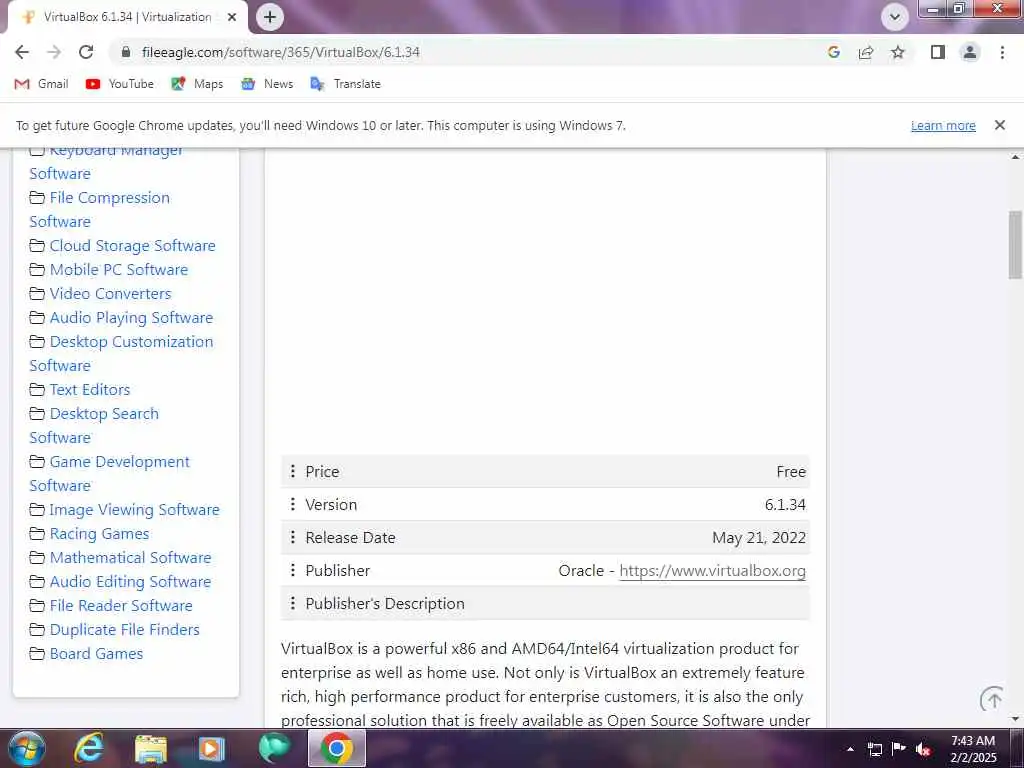Open Windows Explorer from the taskbar

click(151, 748)
